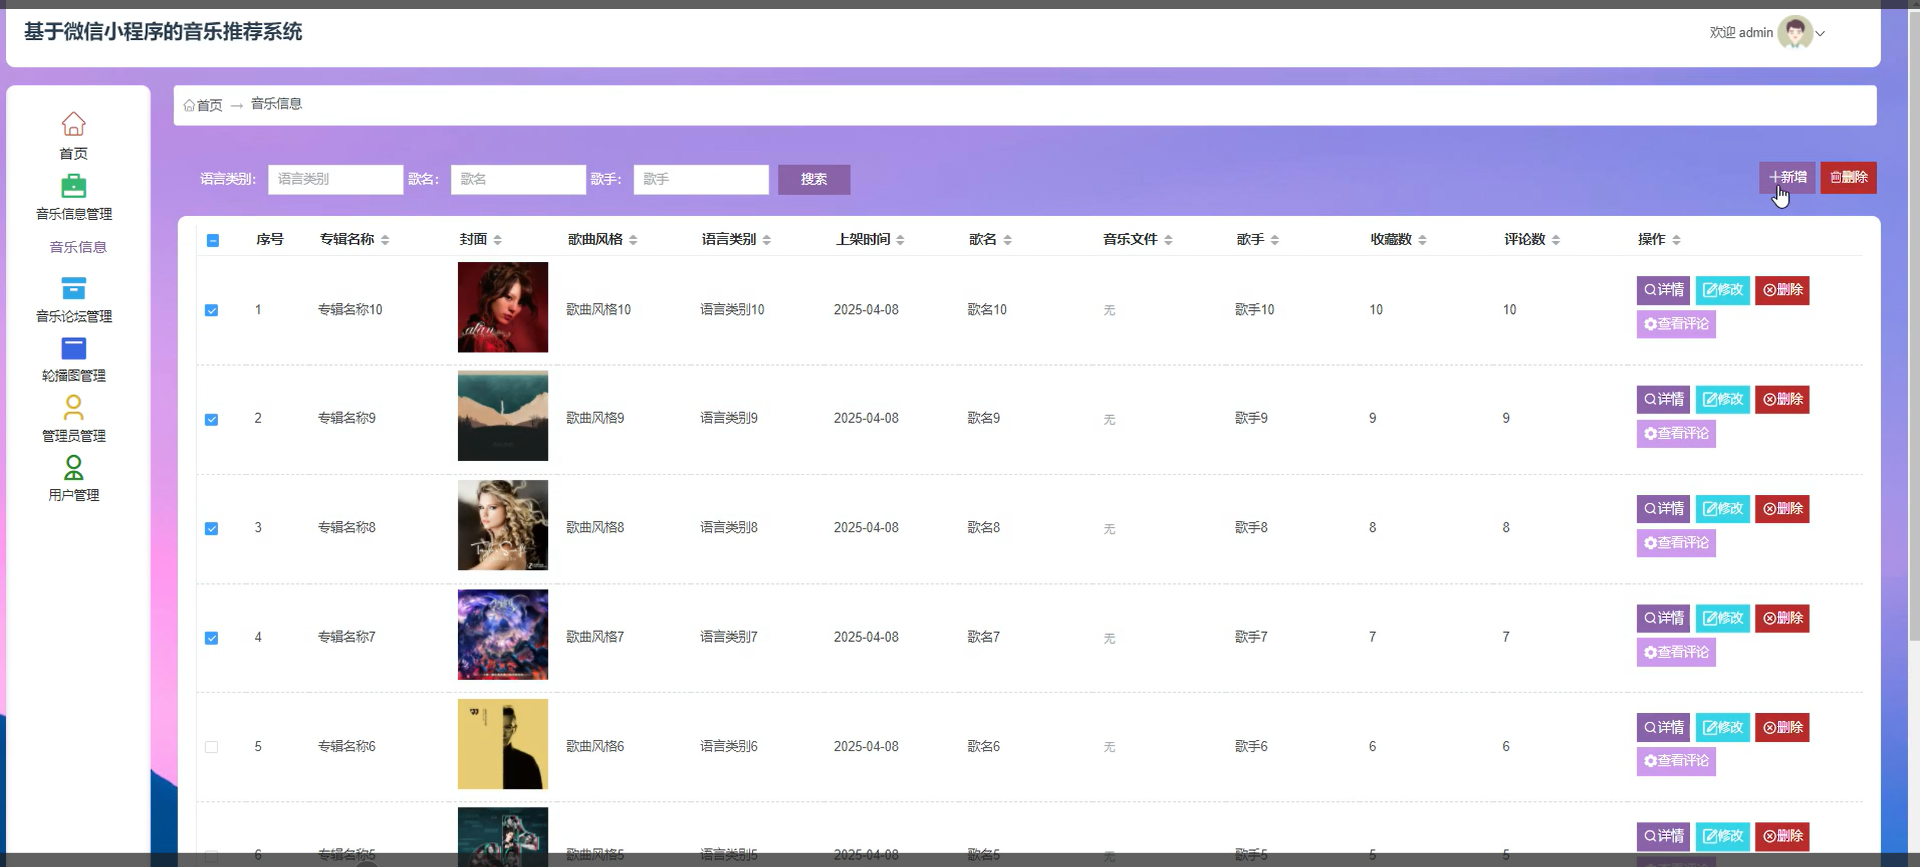Screen dimensions: 1920x867
Task: Sort by 专辑名称 column arrows
Action: tap(385, 240)
